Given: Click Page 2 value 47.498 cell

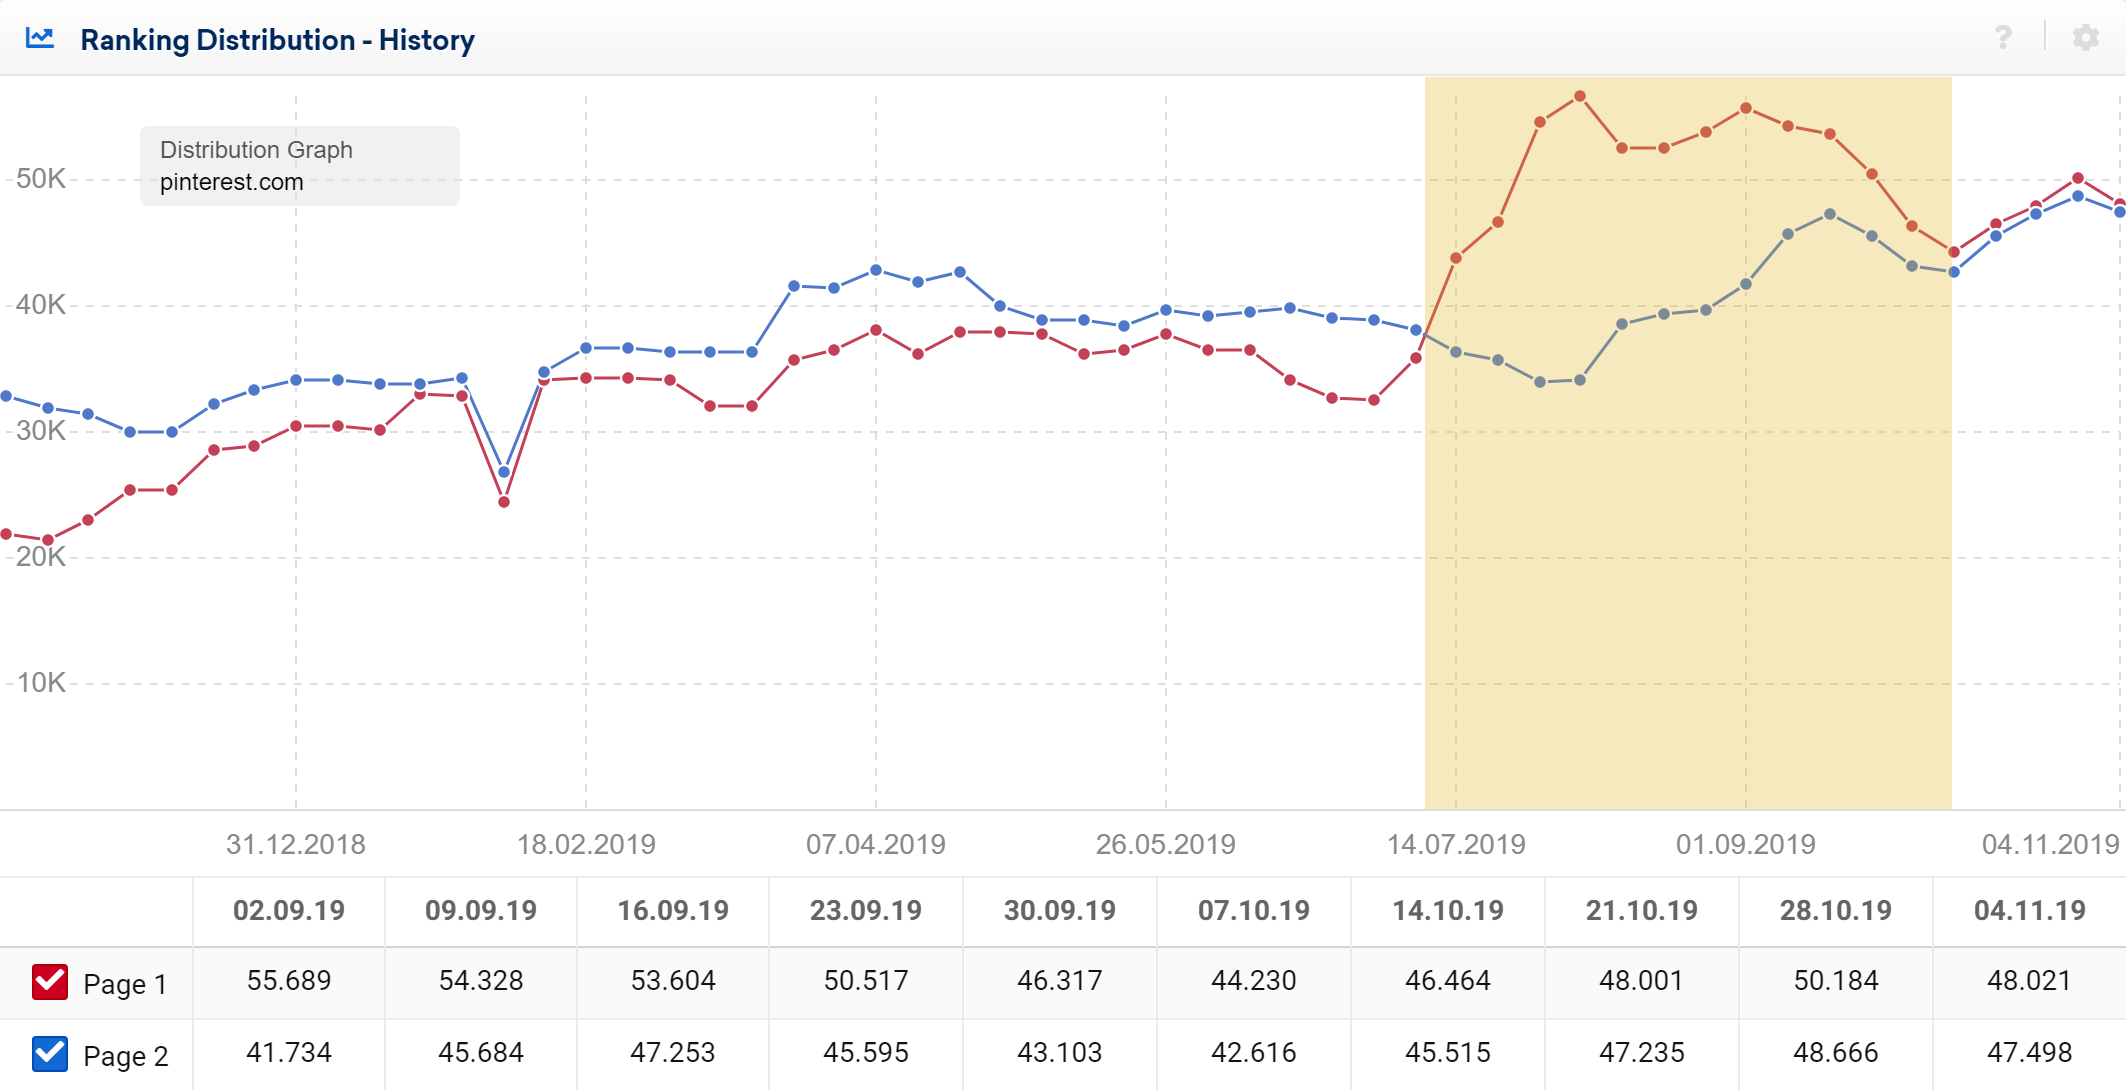Looking at the screenshot, I should click(x=2029, y=1052).
